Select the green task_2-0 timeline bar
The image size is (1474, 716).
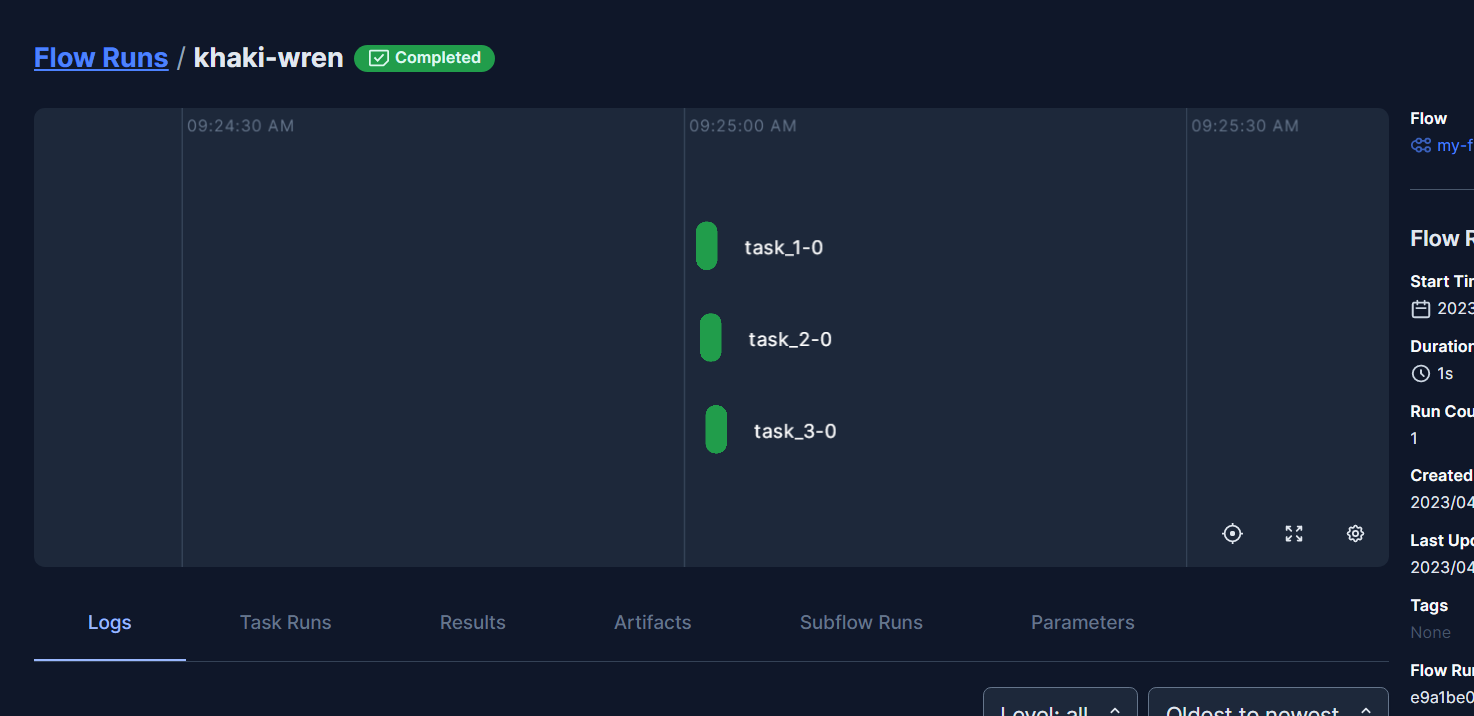click(x=711, y=338)
